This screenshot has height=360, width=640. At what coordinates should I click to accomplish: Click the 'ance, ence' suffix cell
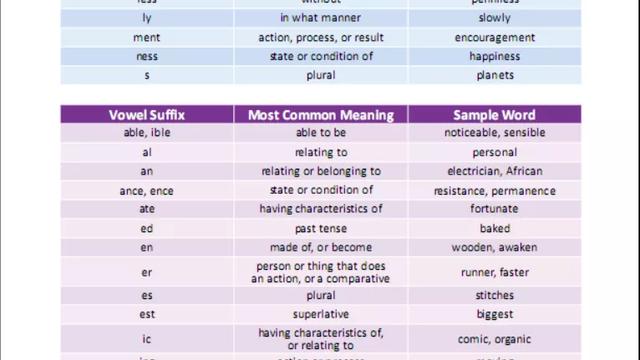pyautogui.click(x=147, y=191)
